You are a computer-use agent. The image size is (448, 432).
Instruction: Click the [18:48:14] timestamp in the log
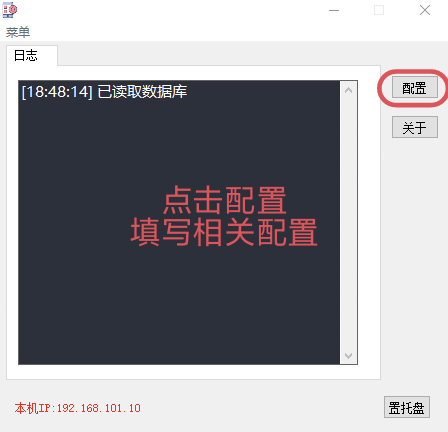57,92
